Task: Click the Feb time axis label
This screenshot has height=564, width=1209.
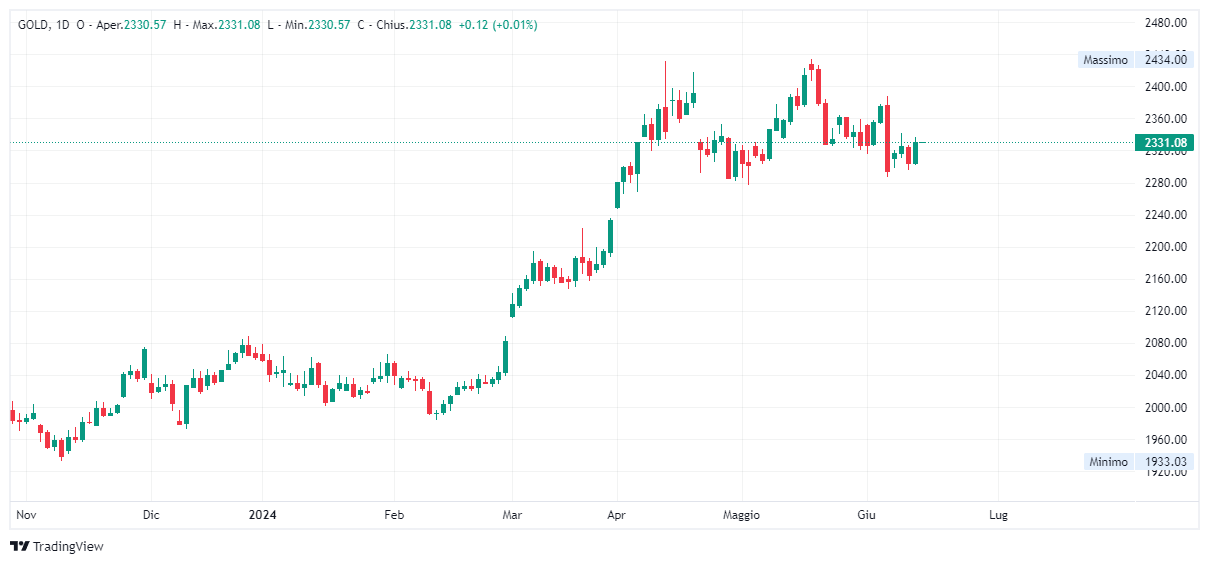Action: [x=394, y=516]
